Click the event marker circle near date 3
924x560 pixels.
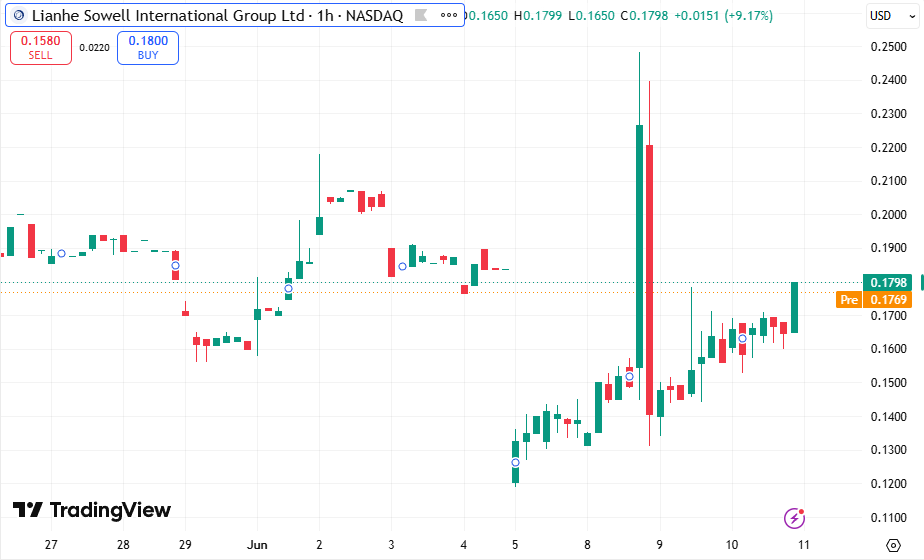tap(402, 266)
